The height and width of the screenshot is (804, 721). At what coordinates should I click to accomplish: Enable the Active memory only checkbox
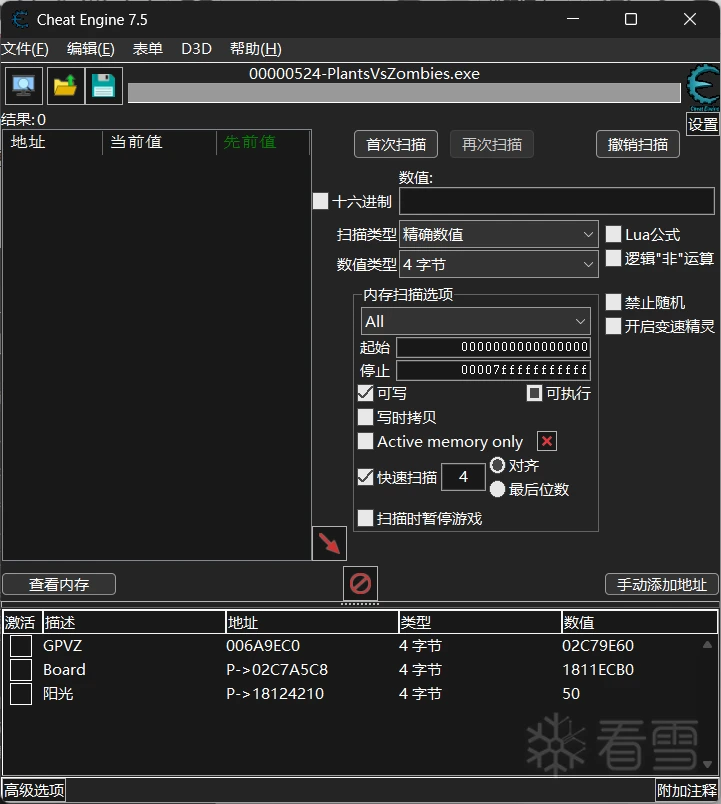click(x=365, y=441)
